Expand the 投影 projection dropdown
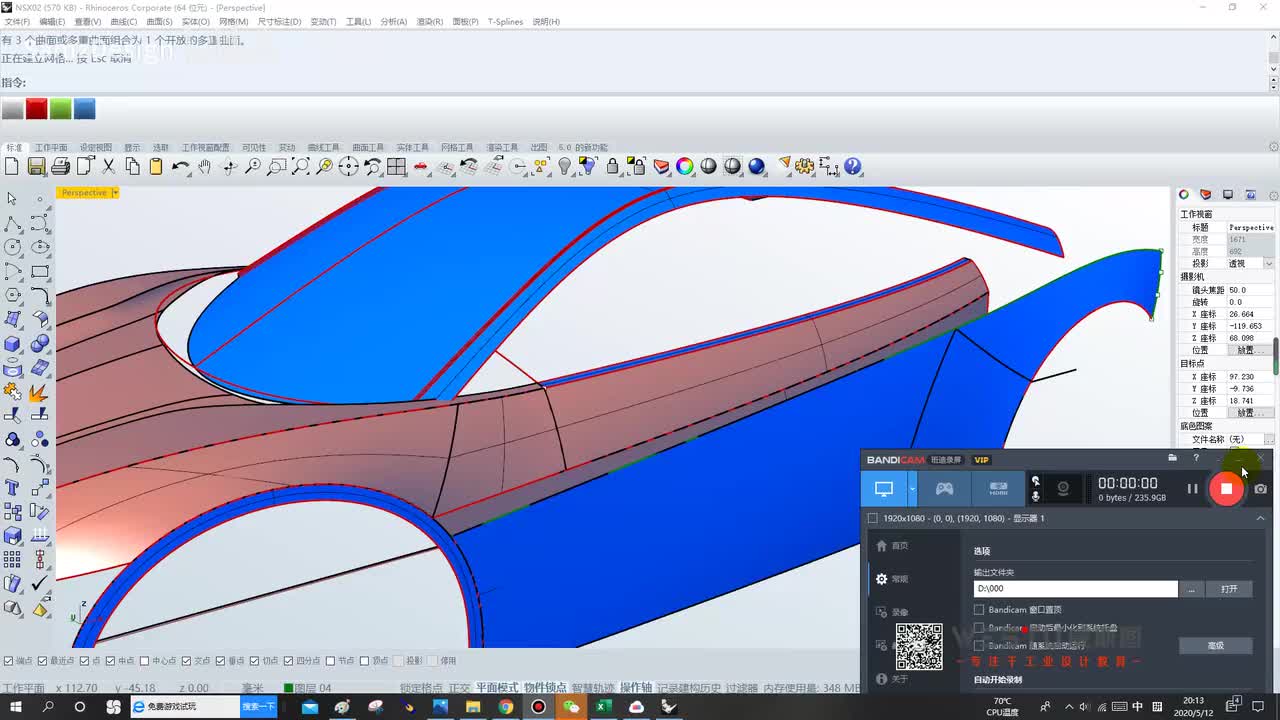 (1268, 264)
